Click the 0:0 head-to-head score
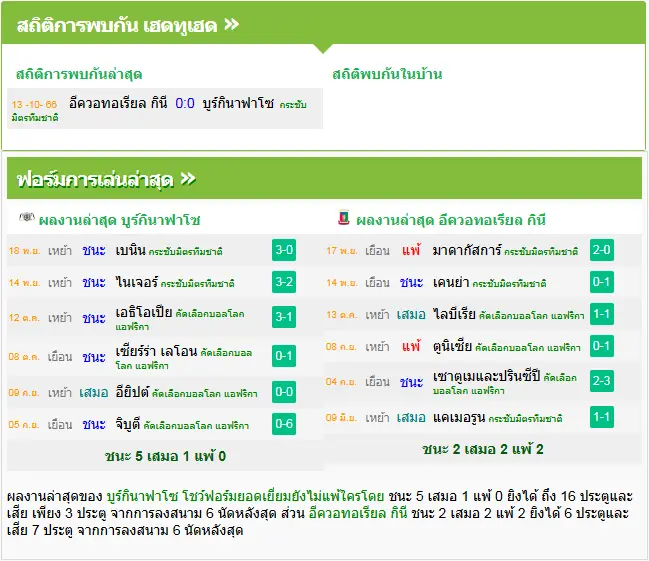The height and width of the screenshot is (561, 649). click(x=185, y=103)
